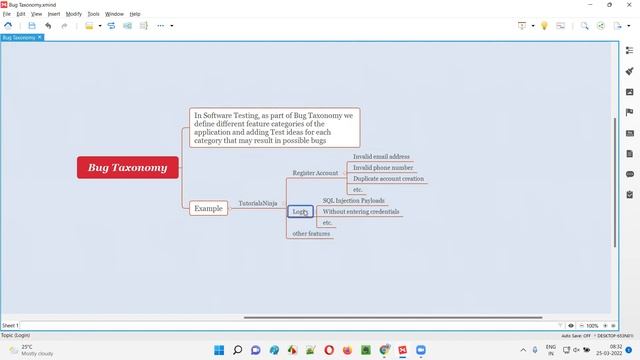Open the Image gallery panel
Image resolution: width=640 pixels, height=360 pixels.
coord(629,92)
